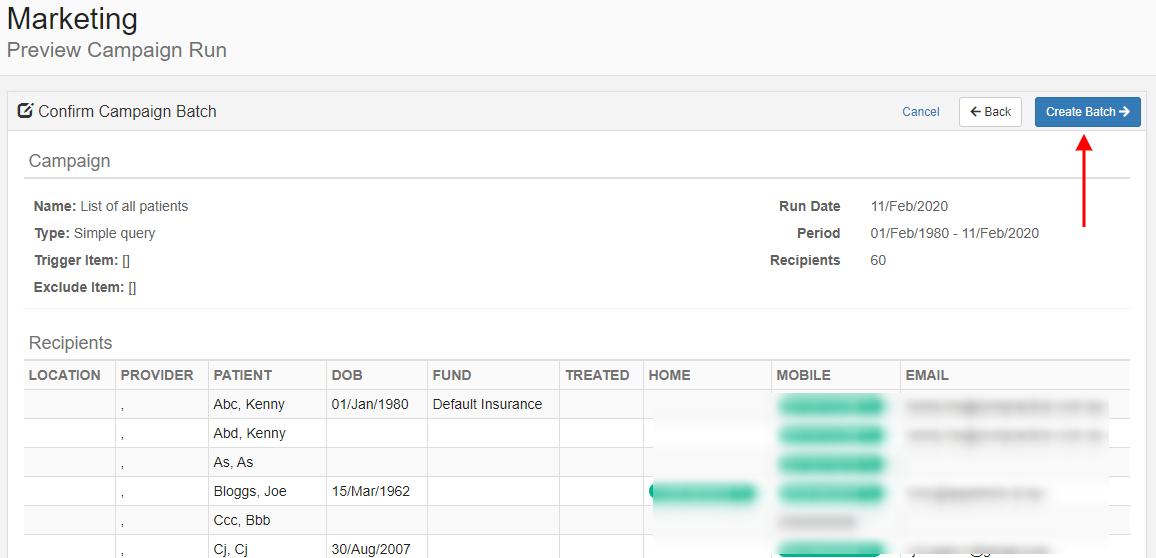Click the Period value 01/Feb/1980 - 11/Feb/2020
This screenshot has height=558, width=1156.
point(955,234)
